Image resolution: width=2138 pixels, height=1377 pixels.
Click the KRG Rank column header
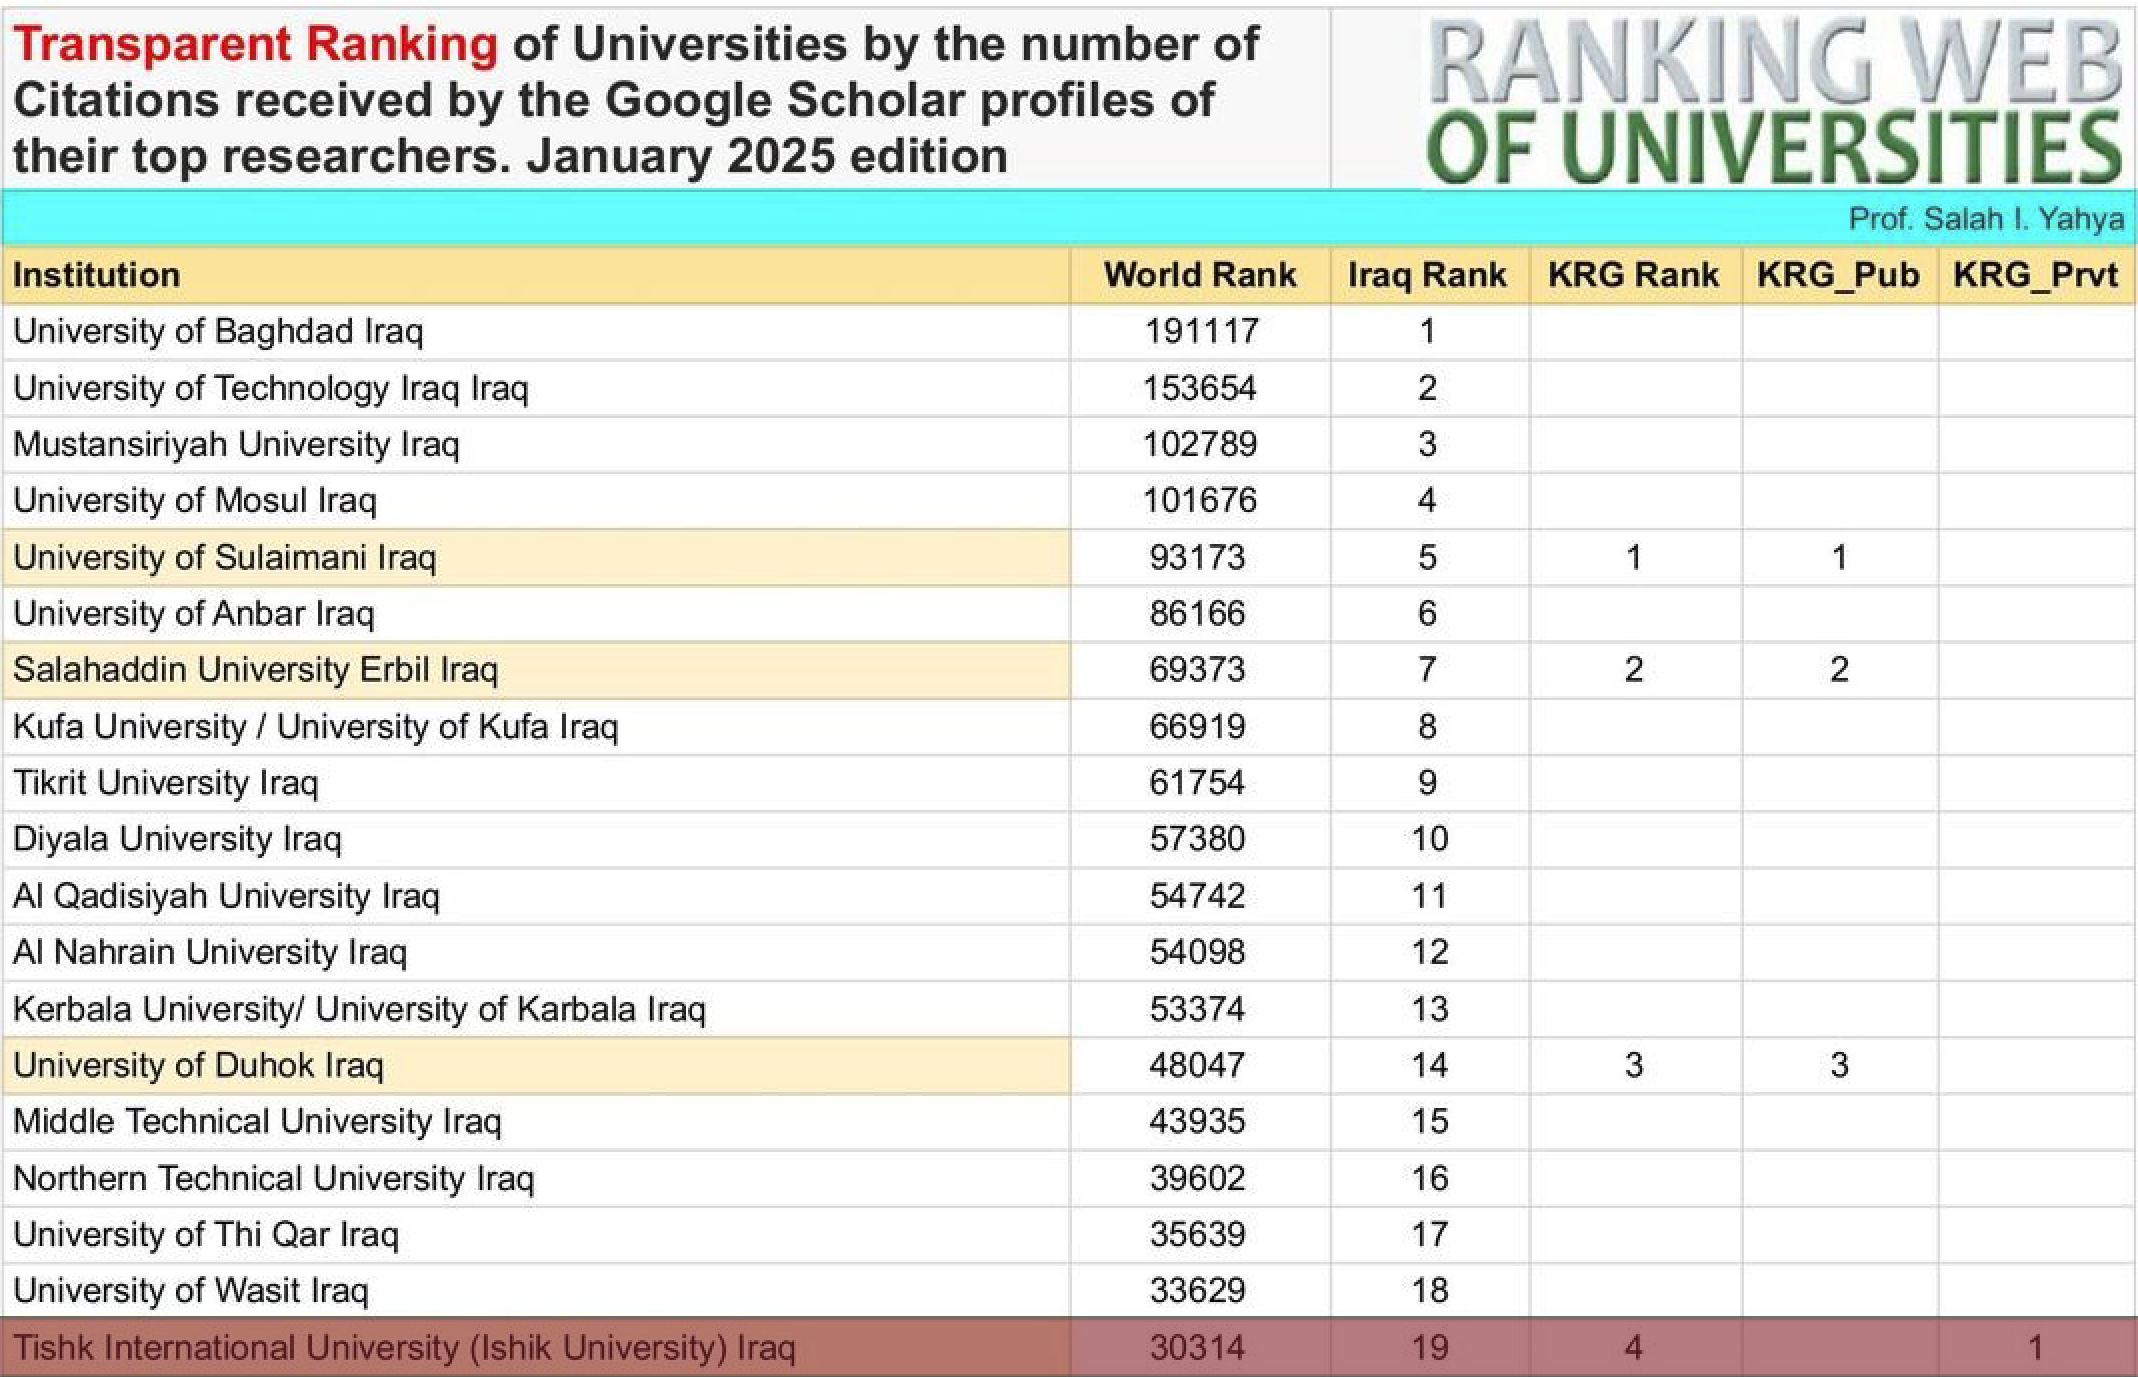coord(1633,275)
